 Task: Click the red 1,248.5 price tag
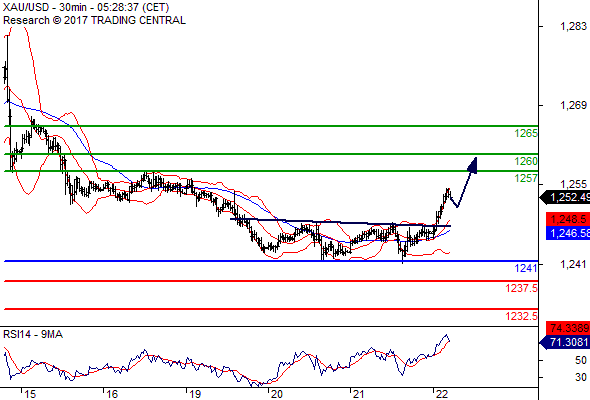[568, 219]
